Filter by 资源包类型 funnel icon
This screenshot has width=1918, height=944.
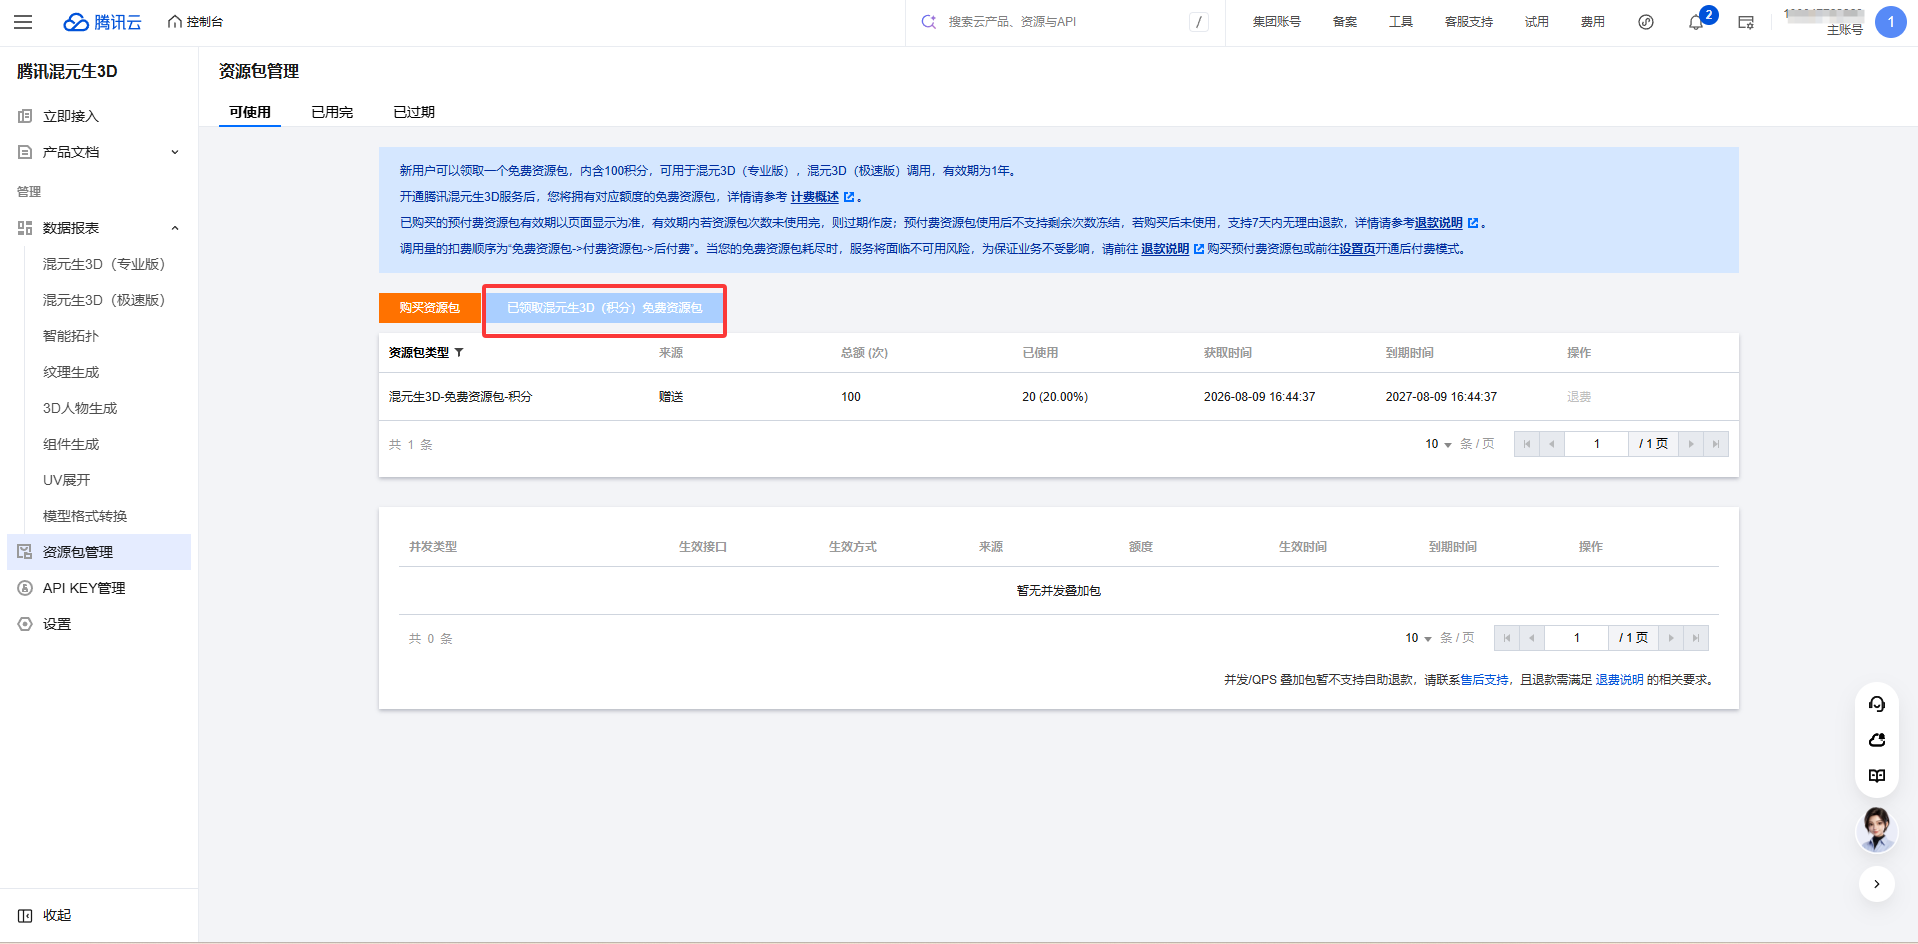tap(459, 353)
